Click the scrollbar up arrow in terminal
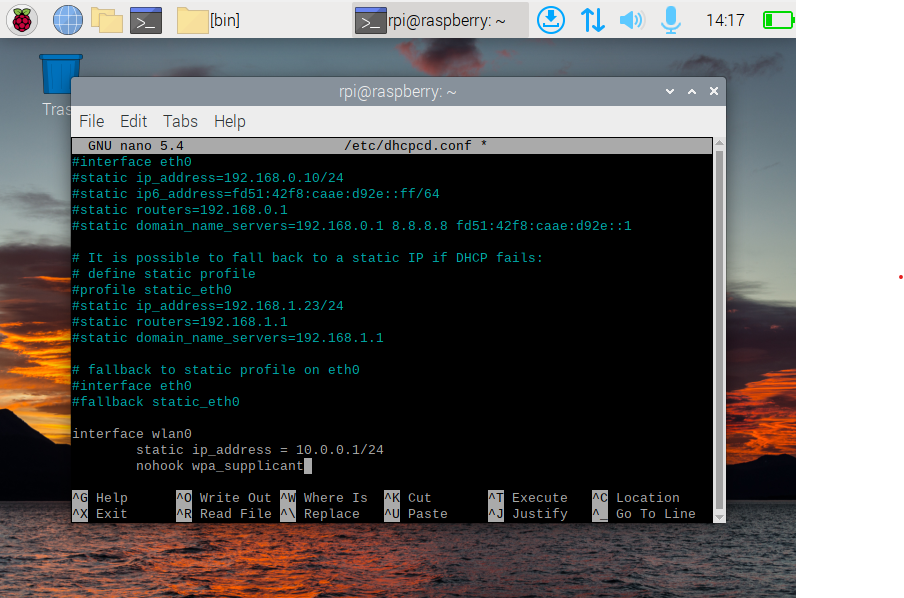 (x=719, y=142)
